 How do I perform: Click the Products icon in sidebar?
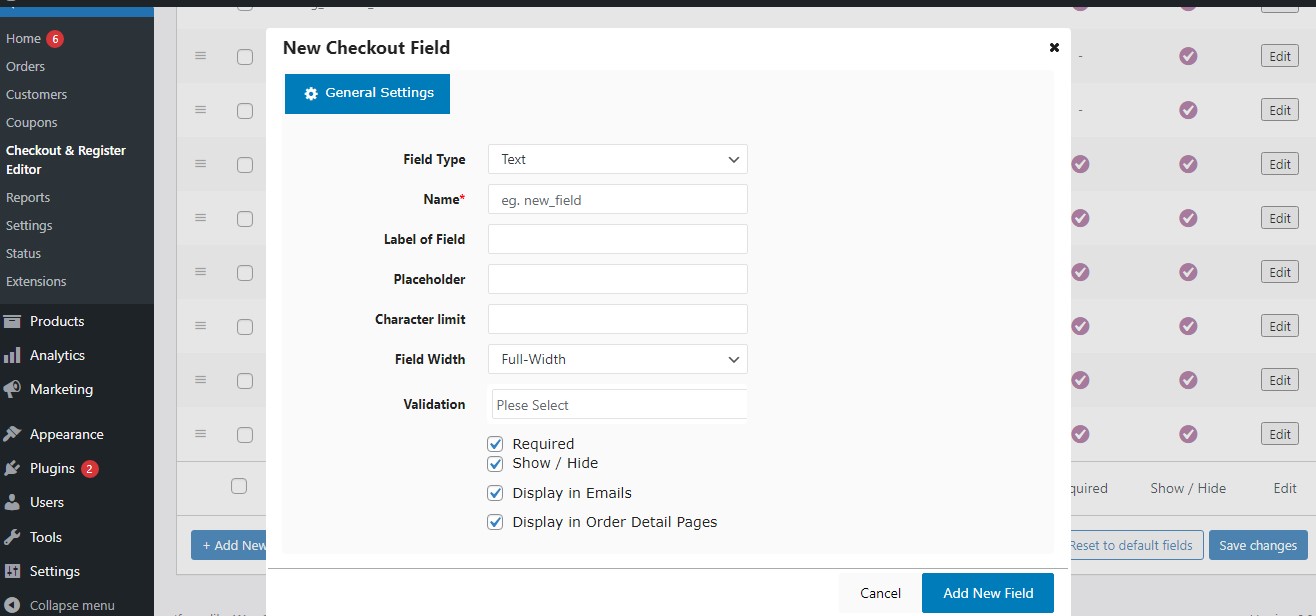pyautogui.click(x=12, y=321)
